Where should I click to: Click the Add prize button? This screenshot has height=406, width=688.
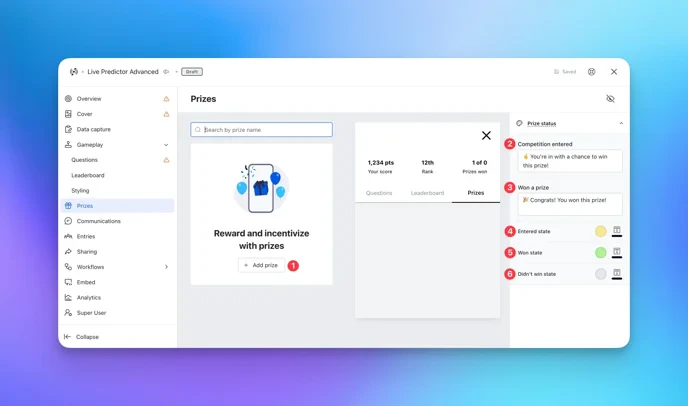point(262,265)
